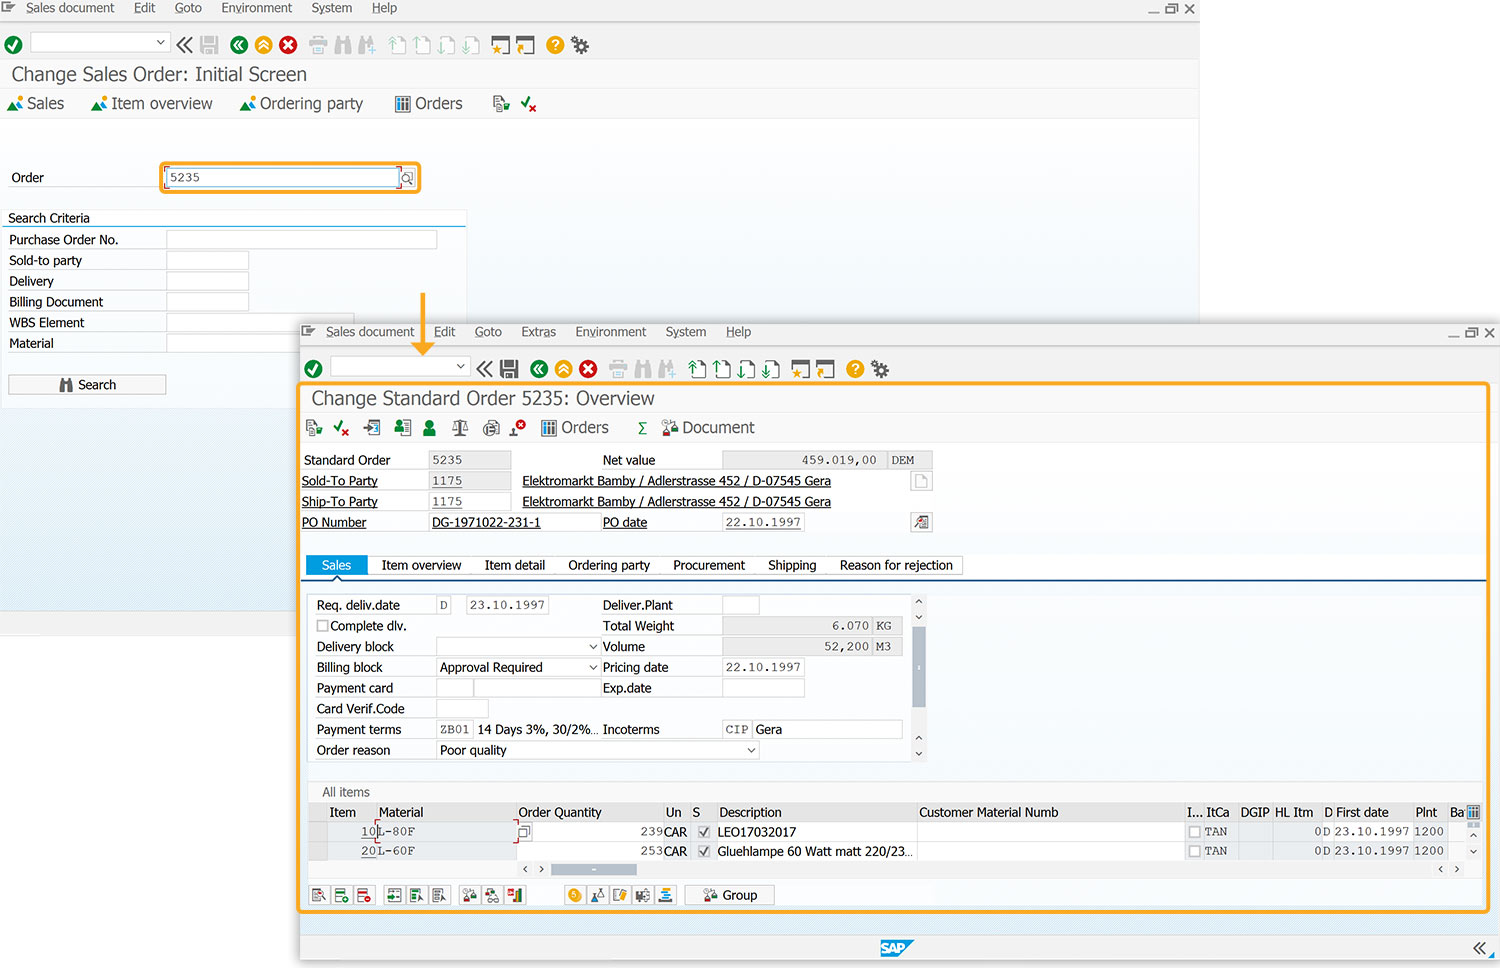Switch to the Item detail tab

[x=515, y=565]
